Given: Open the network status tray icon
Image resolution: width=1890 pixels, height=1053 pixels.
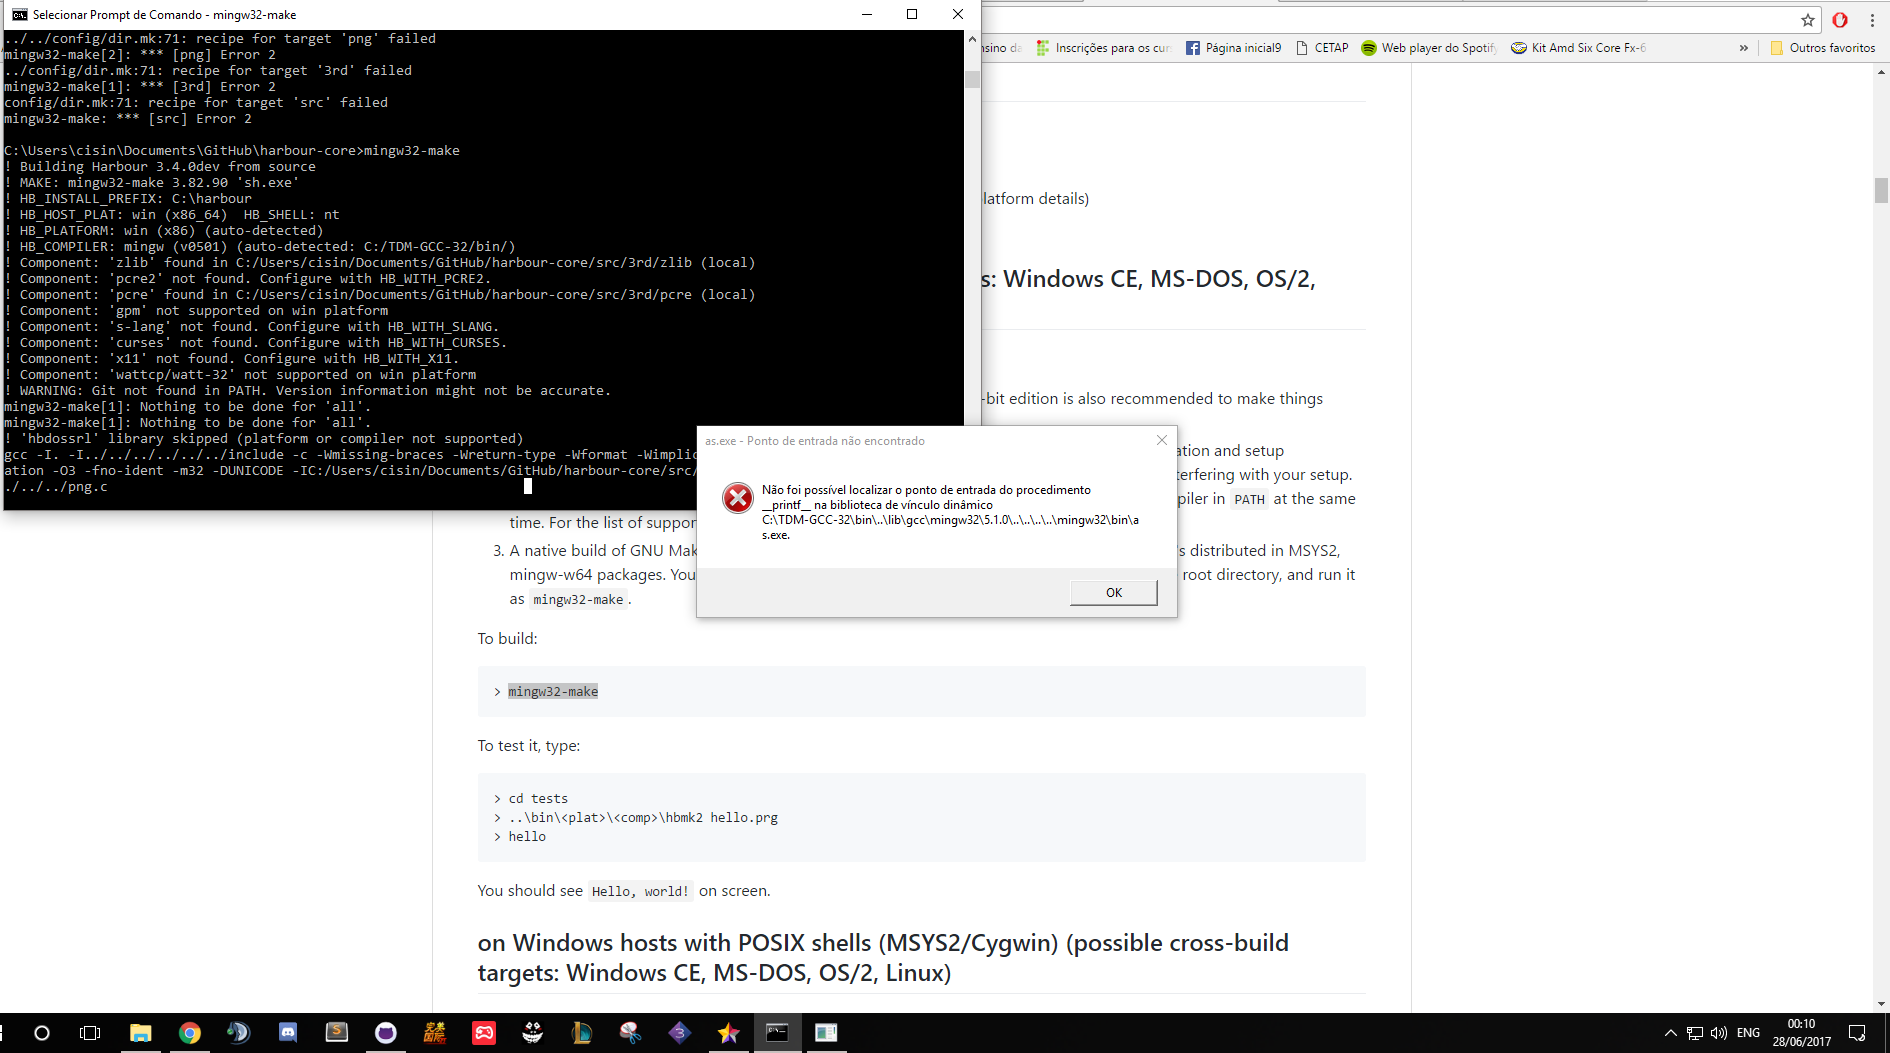Looking at the screenshot, I should pos(1694,1033).
